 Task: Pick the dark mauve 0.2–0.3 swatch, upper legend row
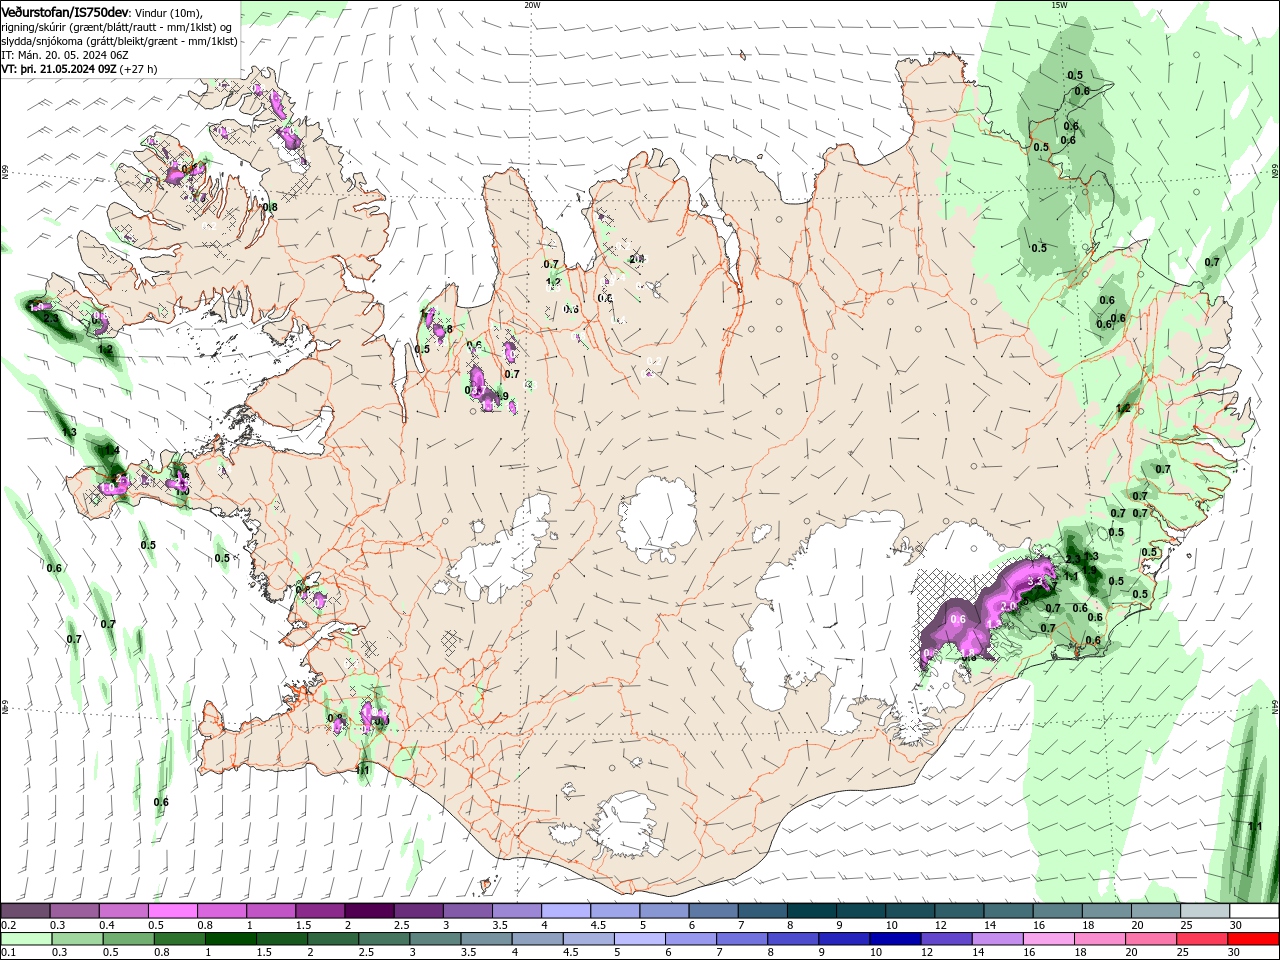coord(26,911)
